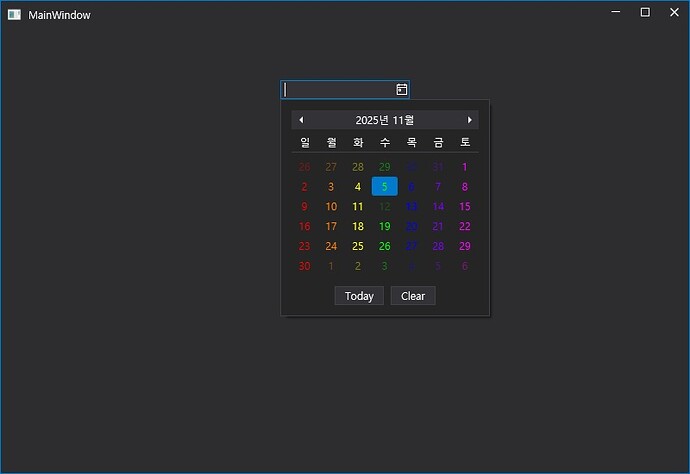The height and width of the screenshot is (474, 690).
Task: Select November 16 in calendar
Action: [305, 226]
